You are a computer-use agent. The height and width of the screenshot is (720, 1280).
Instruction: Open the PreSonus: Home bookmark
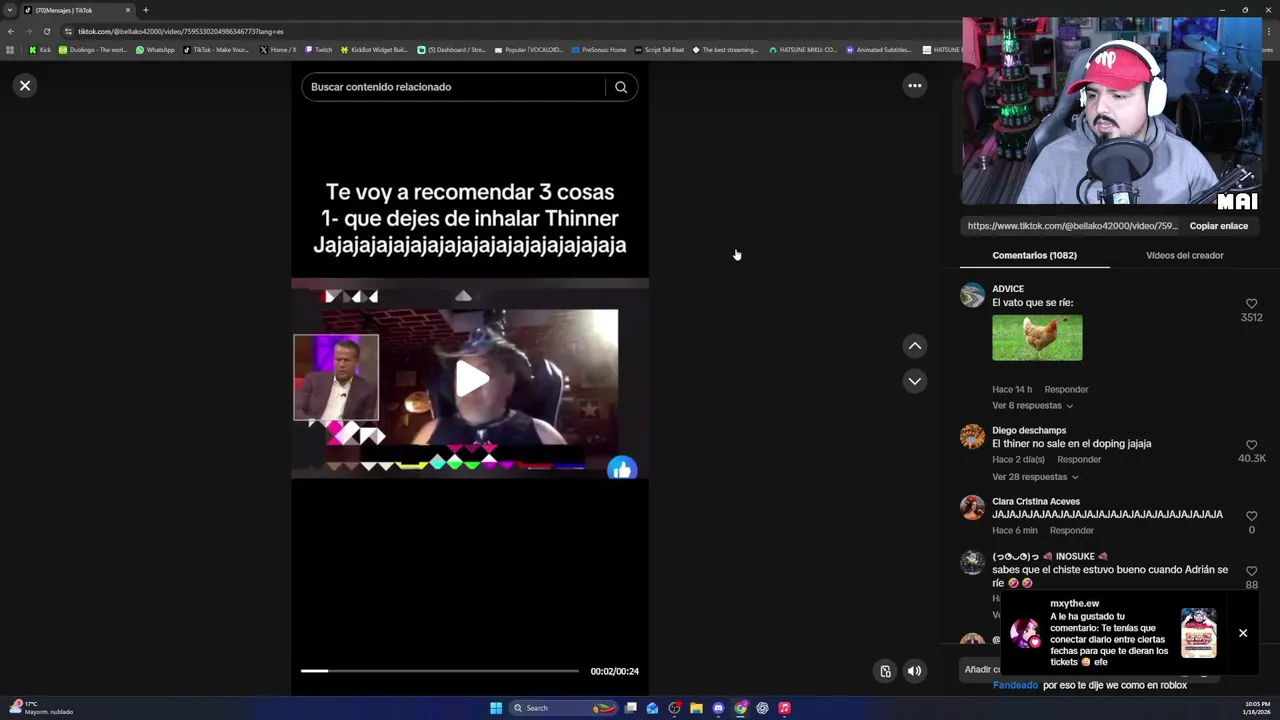pyautogui.click(x=598, y=50)
